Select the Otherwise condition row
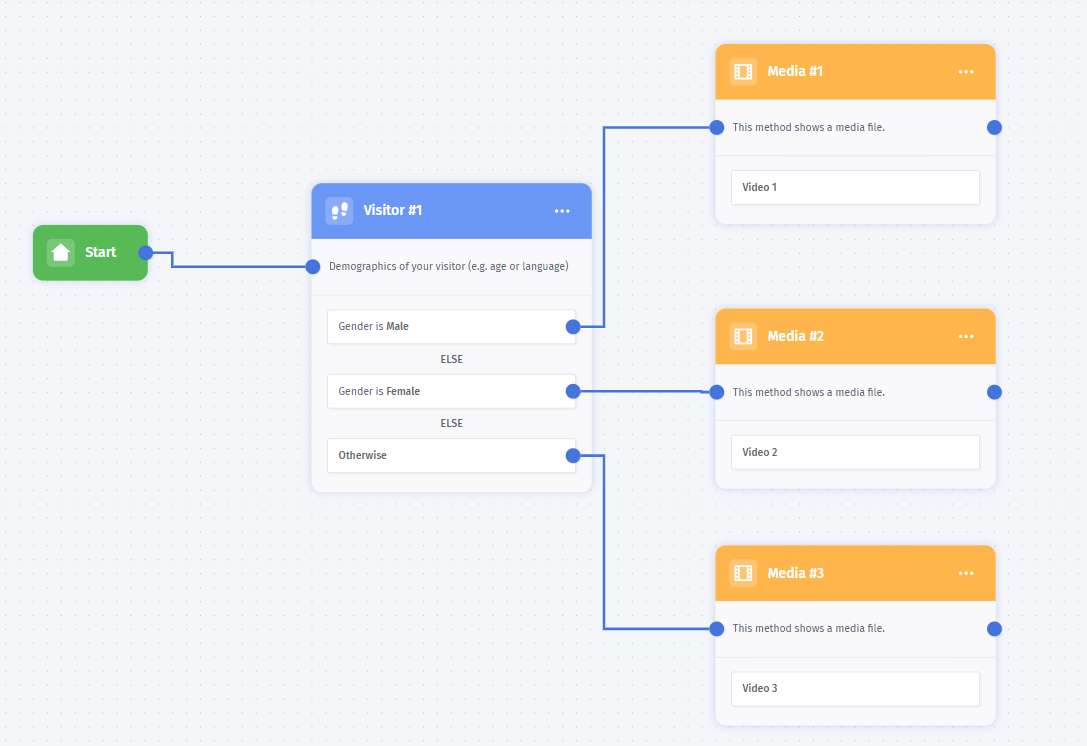 (x=451, y=456)
